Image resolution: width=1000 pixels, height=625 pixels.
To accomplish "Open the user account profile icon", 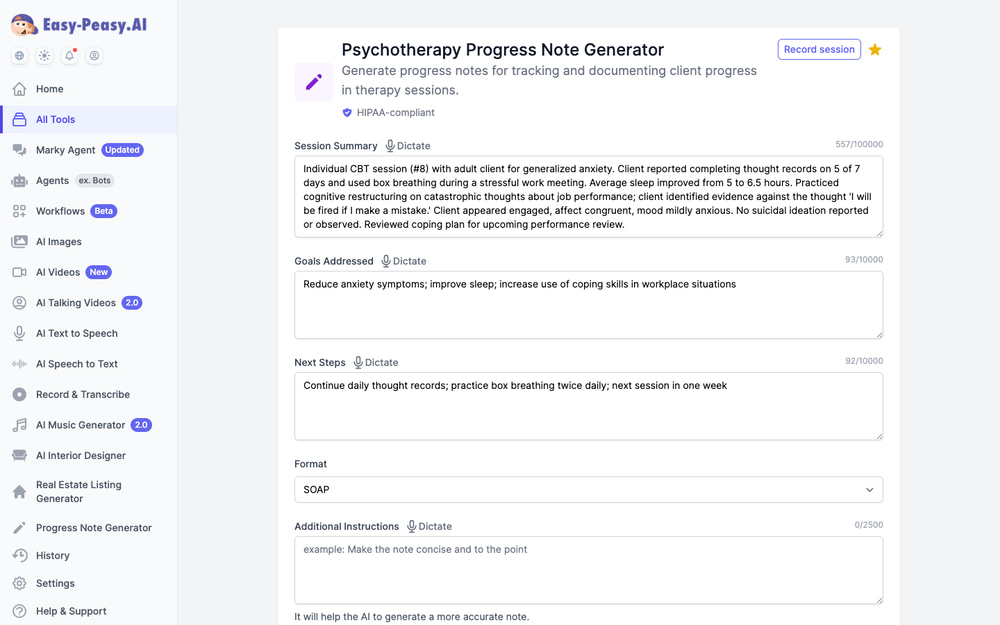I will (x=94, y=55).
